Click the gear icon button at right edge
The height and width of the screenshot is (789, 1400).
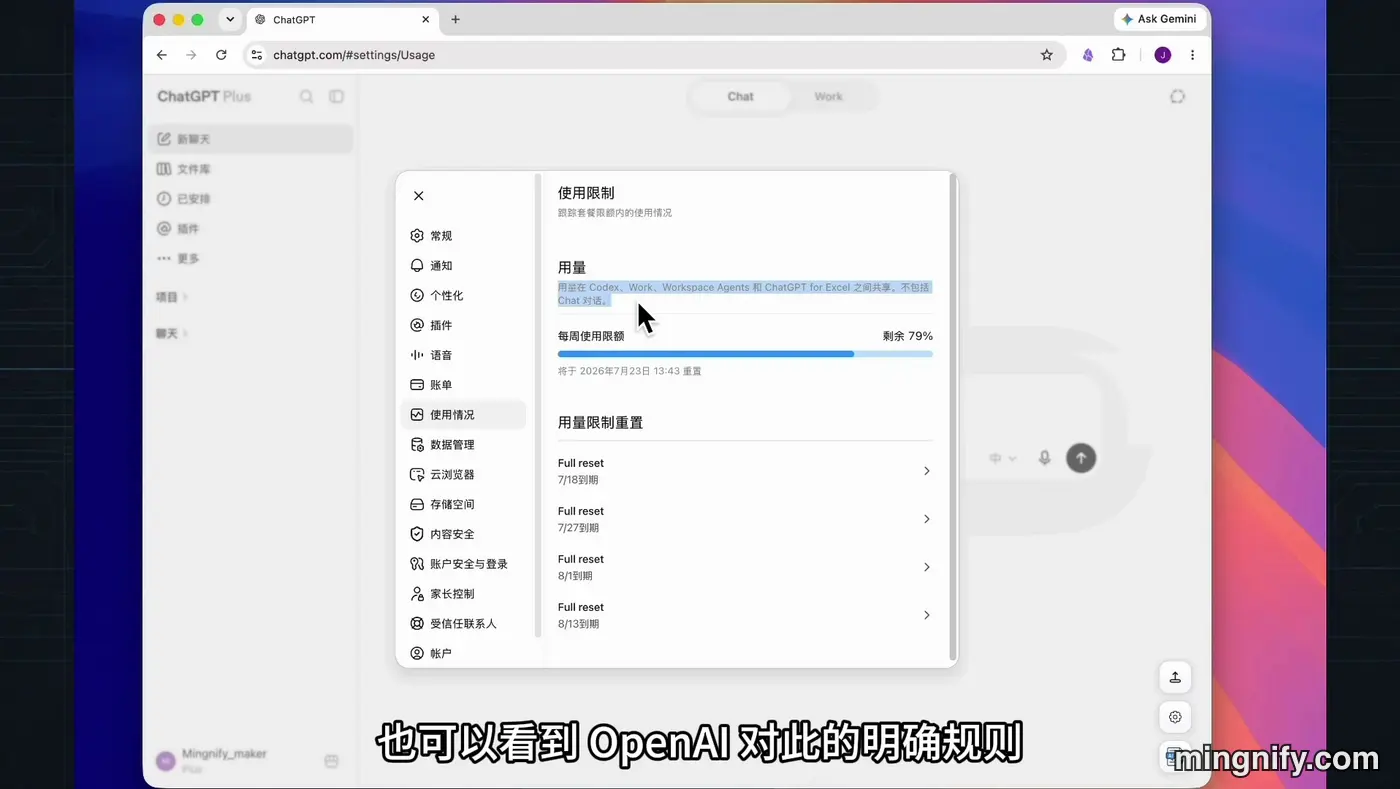[x=1175, y=717]
